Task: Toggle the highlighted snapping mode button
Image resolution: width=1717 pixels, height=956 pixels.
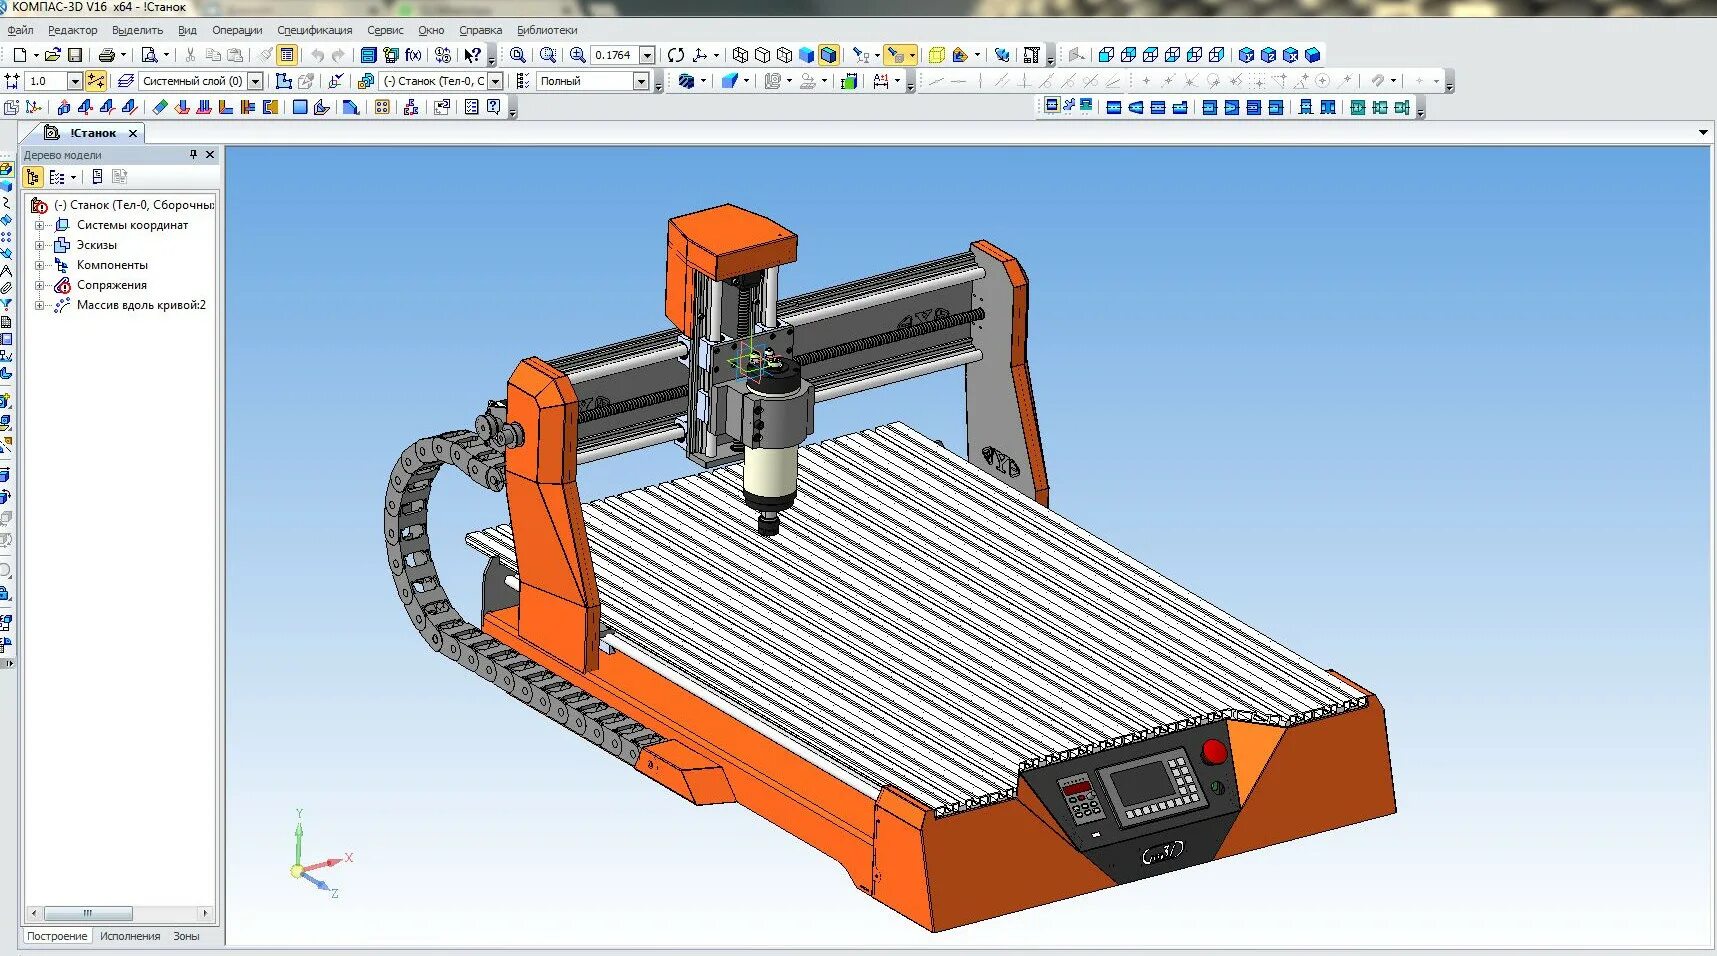Action: click(96, 81)
